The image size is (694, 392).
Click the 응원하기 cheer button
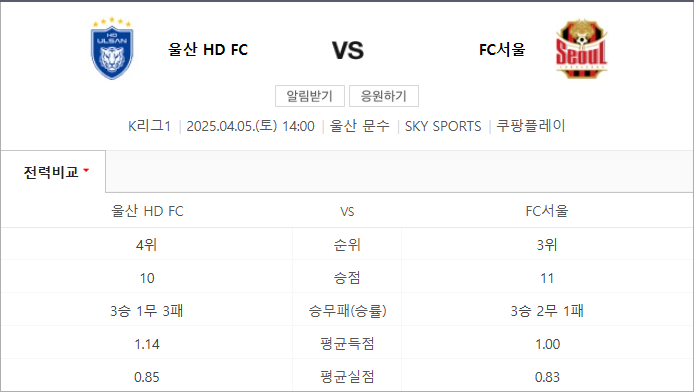[x=384, y=96]
